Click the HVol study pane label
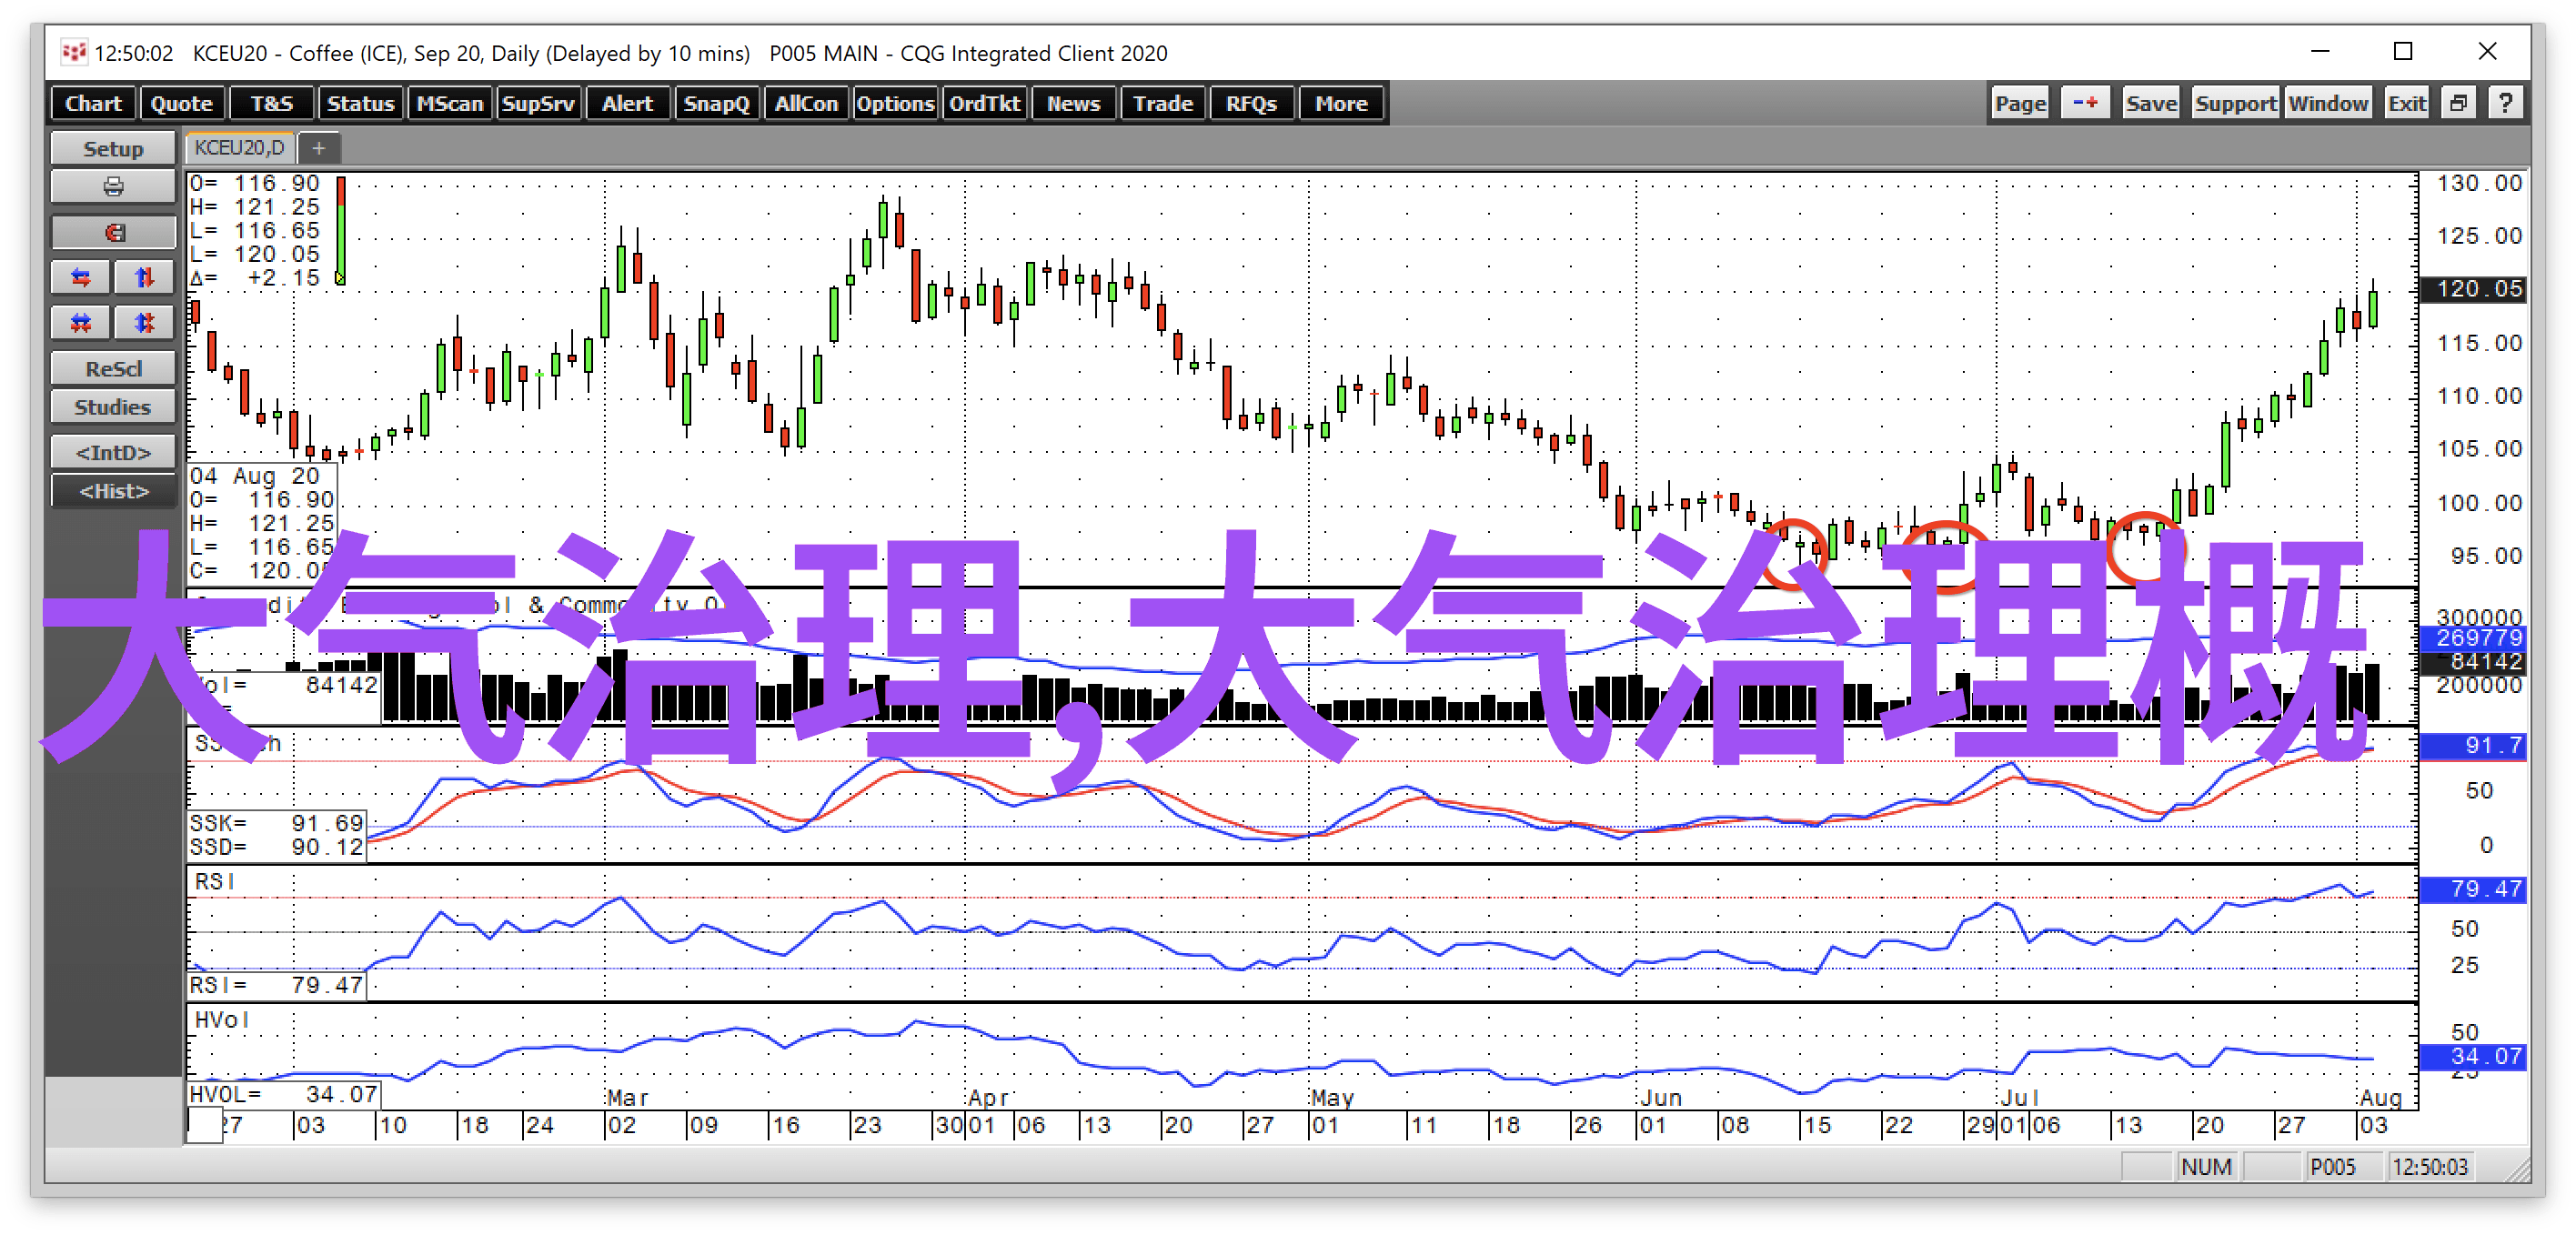Screen dimensions: 2576x1235 click(221, 1020)
